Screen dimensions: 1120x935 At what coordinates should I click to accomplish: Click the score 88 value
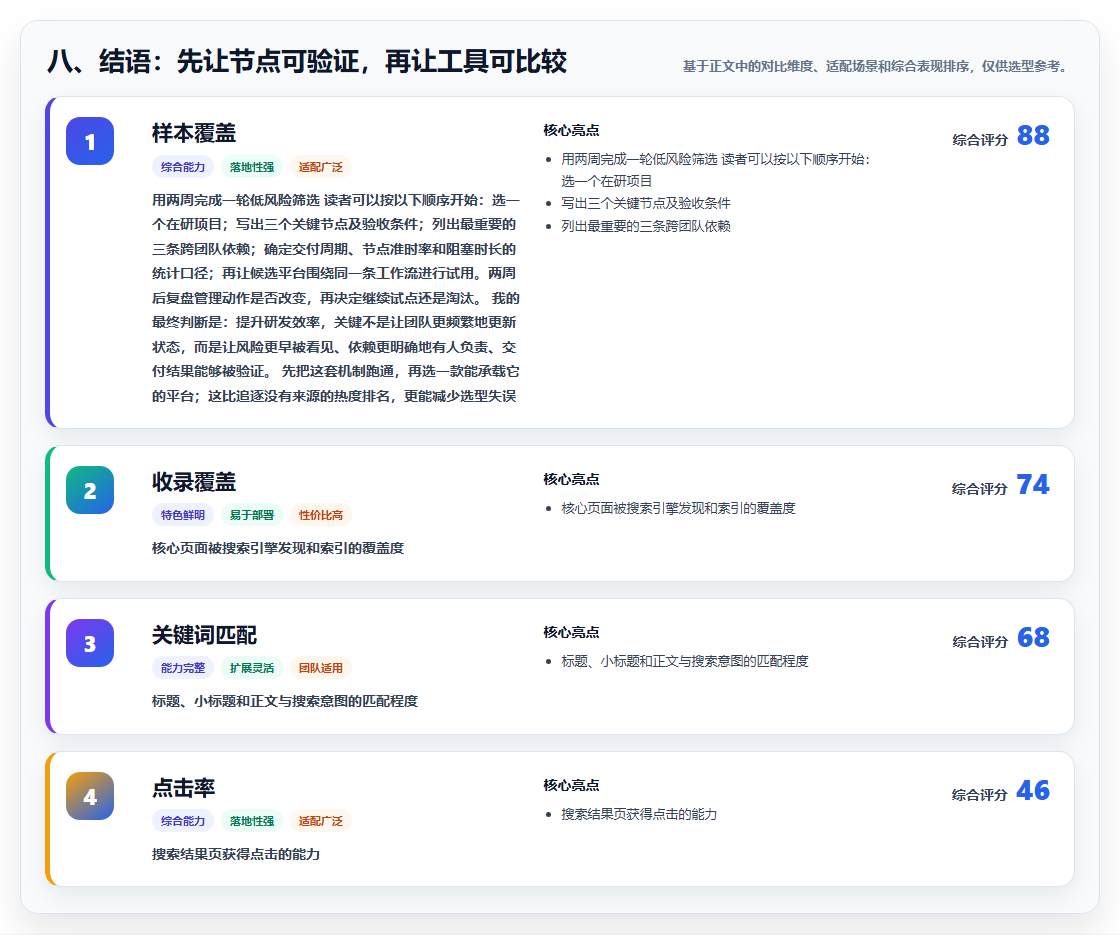point(1033,135)
